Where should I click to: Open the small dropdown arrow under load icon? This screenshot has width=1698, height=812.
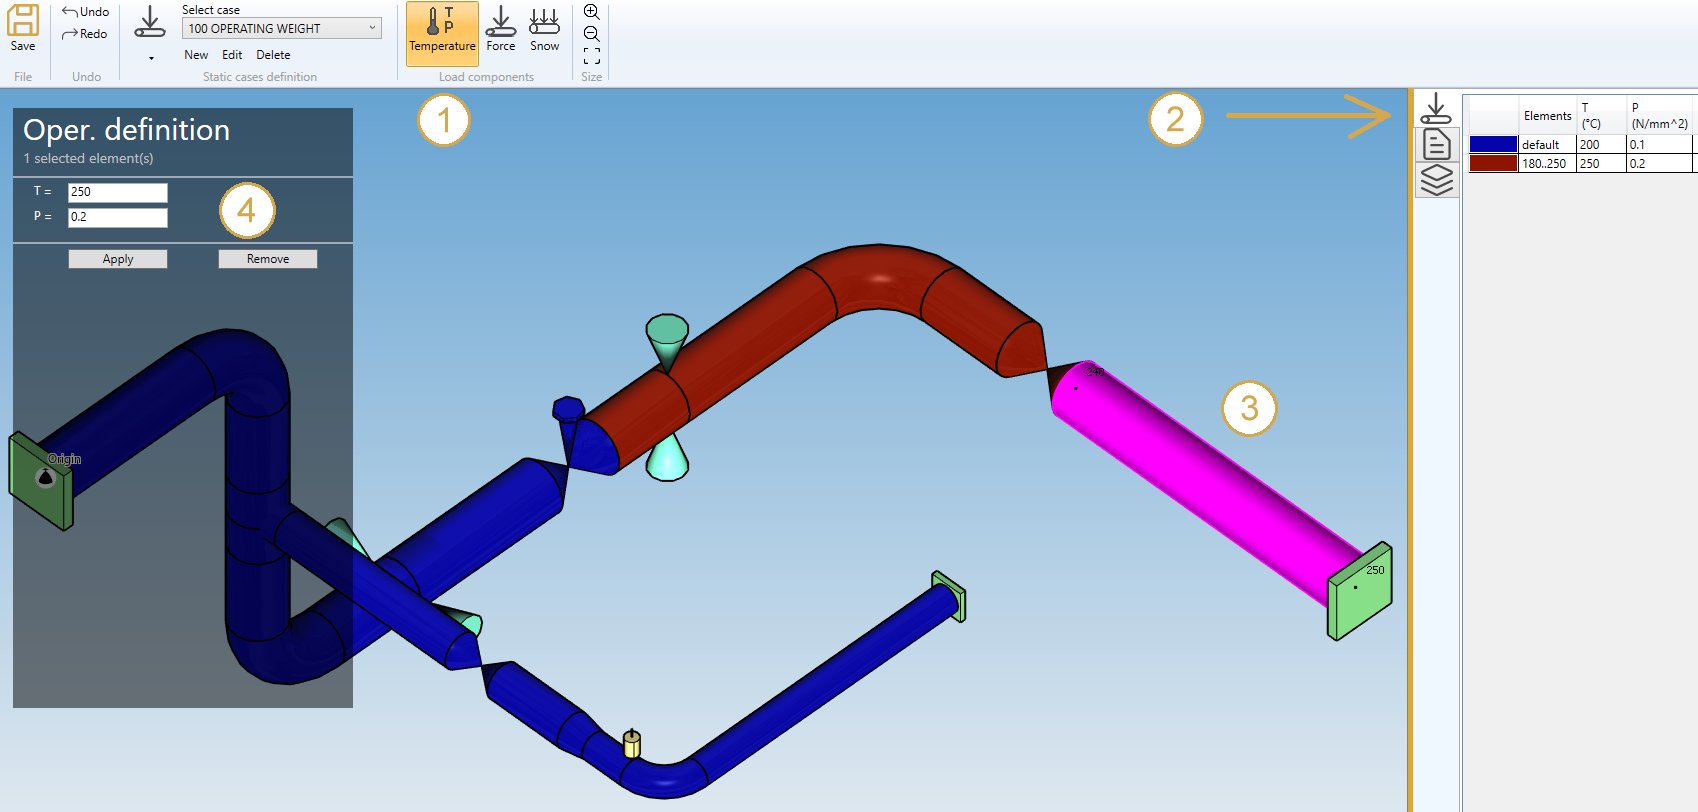(x=151, y=58)
